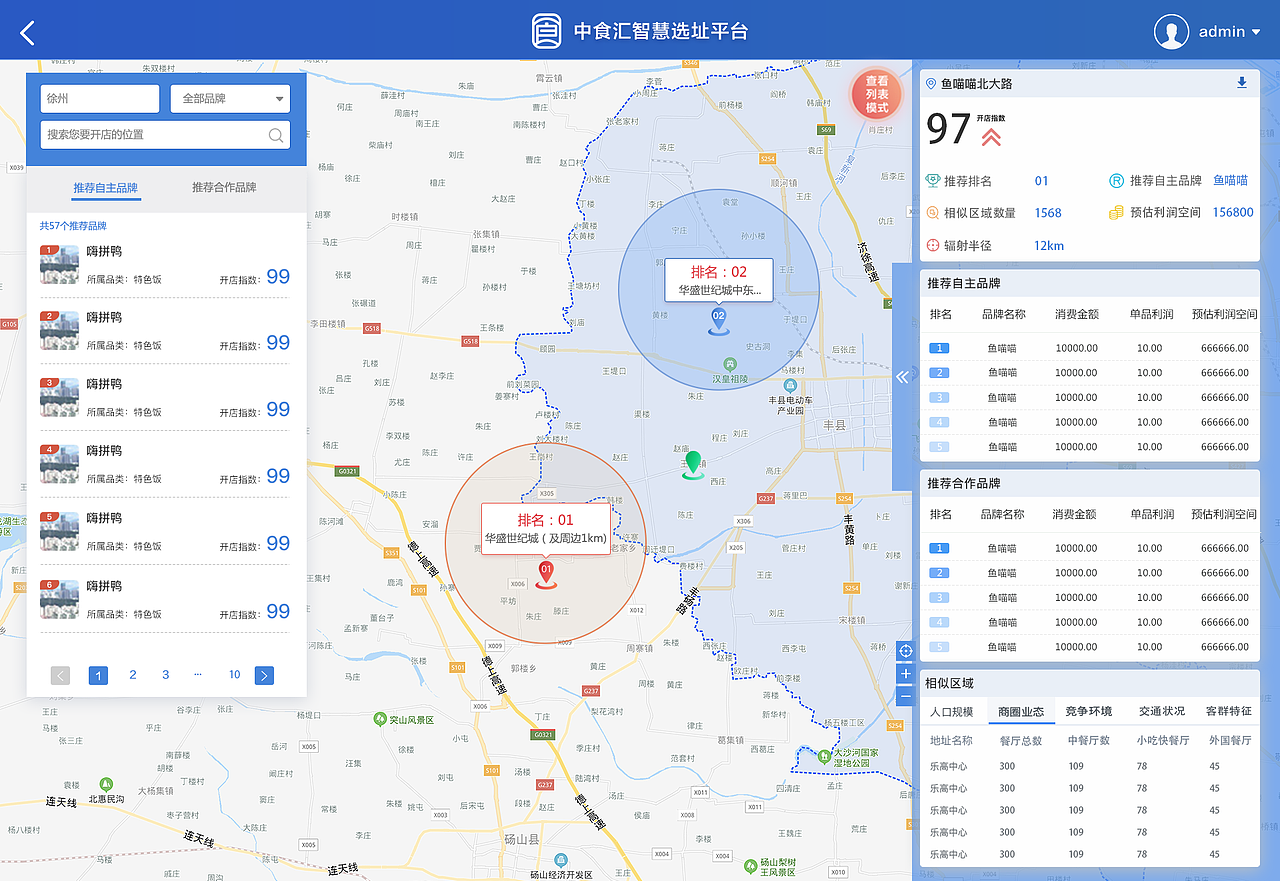Screen dimensions: 1280x881
Task: Click the 12km radius value
Action: [x=1049, y=245]
